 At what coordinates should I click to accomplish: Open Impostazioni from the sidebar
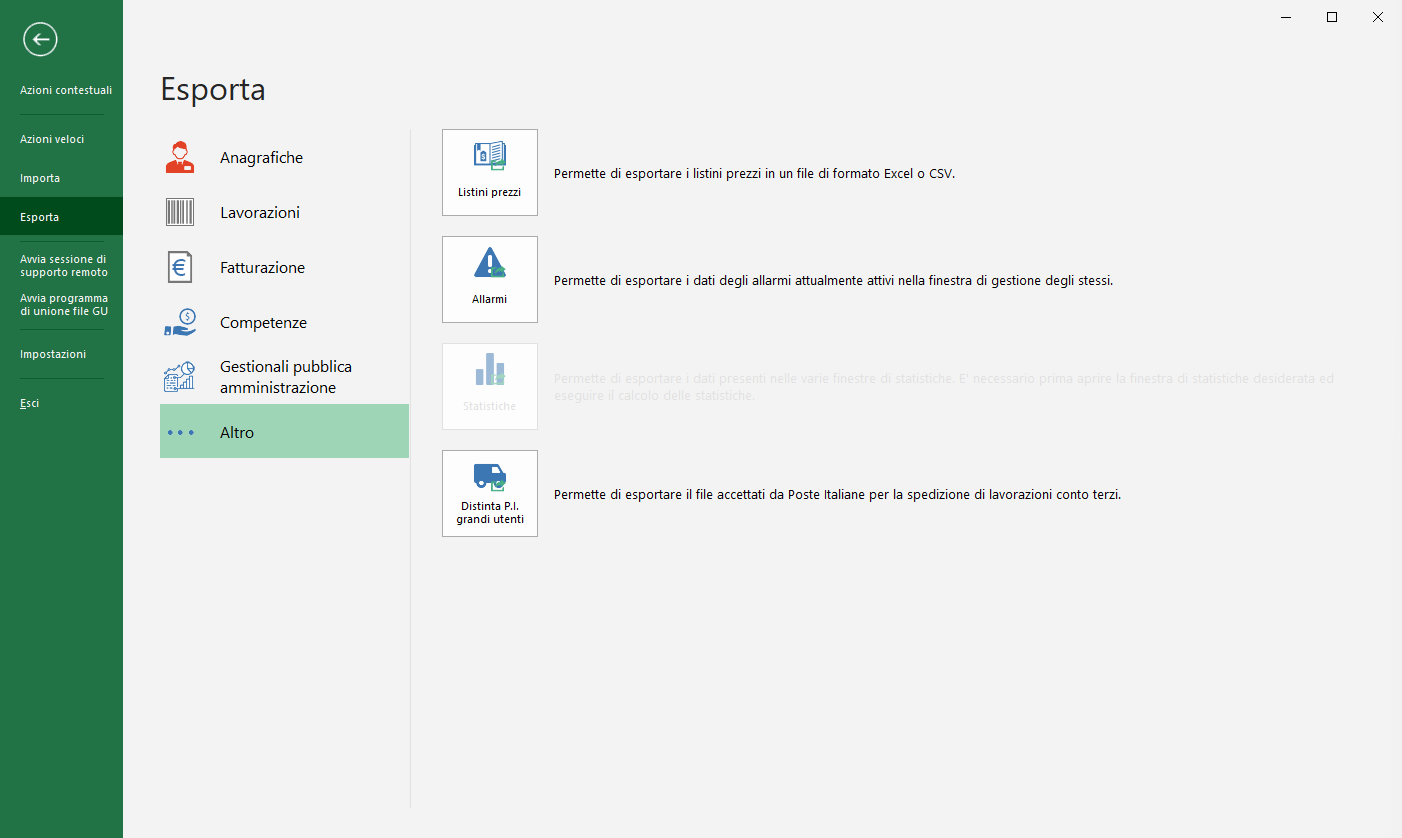pyautogui.click(x=53, y=354)
